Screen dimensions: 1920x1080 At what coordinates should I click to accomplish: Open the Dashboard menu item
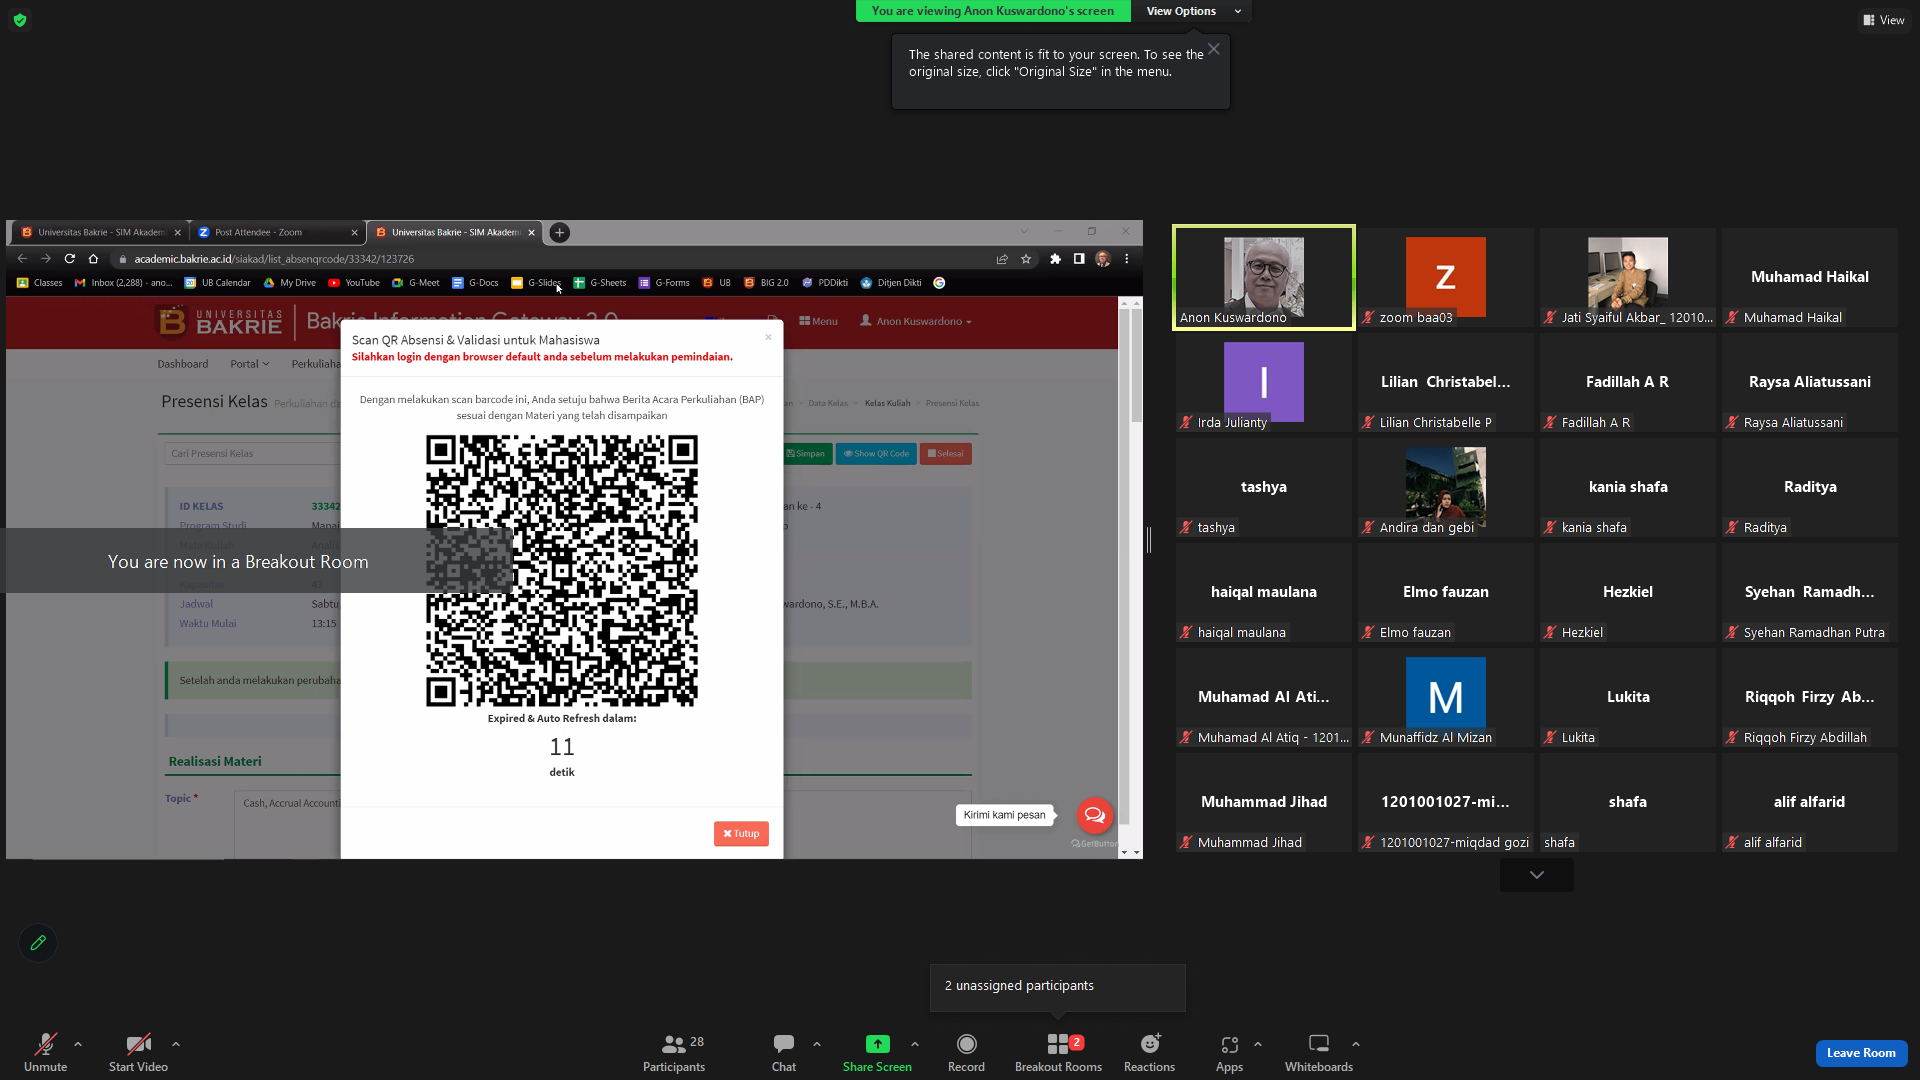(183, 364)
